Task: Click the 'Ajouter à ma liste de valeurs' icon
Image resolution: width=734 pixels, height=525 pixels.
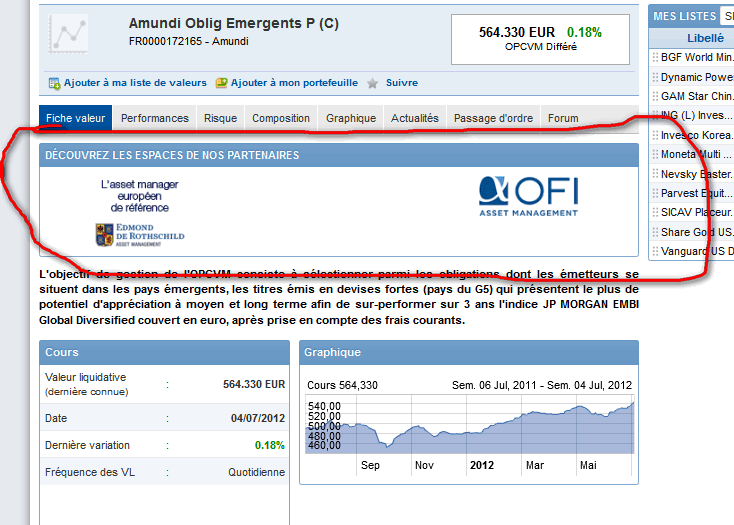Action: point(54,83)
